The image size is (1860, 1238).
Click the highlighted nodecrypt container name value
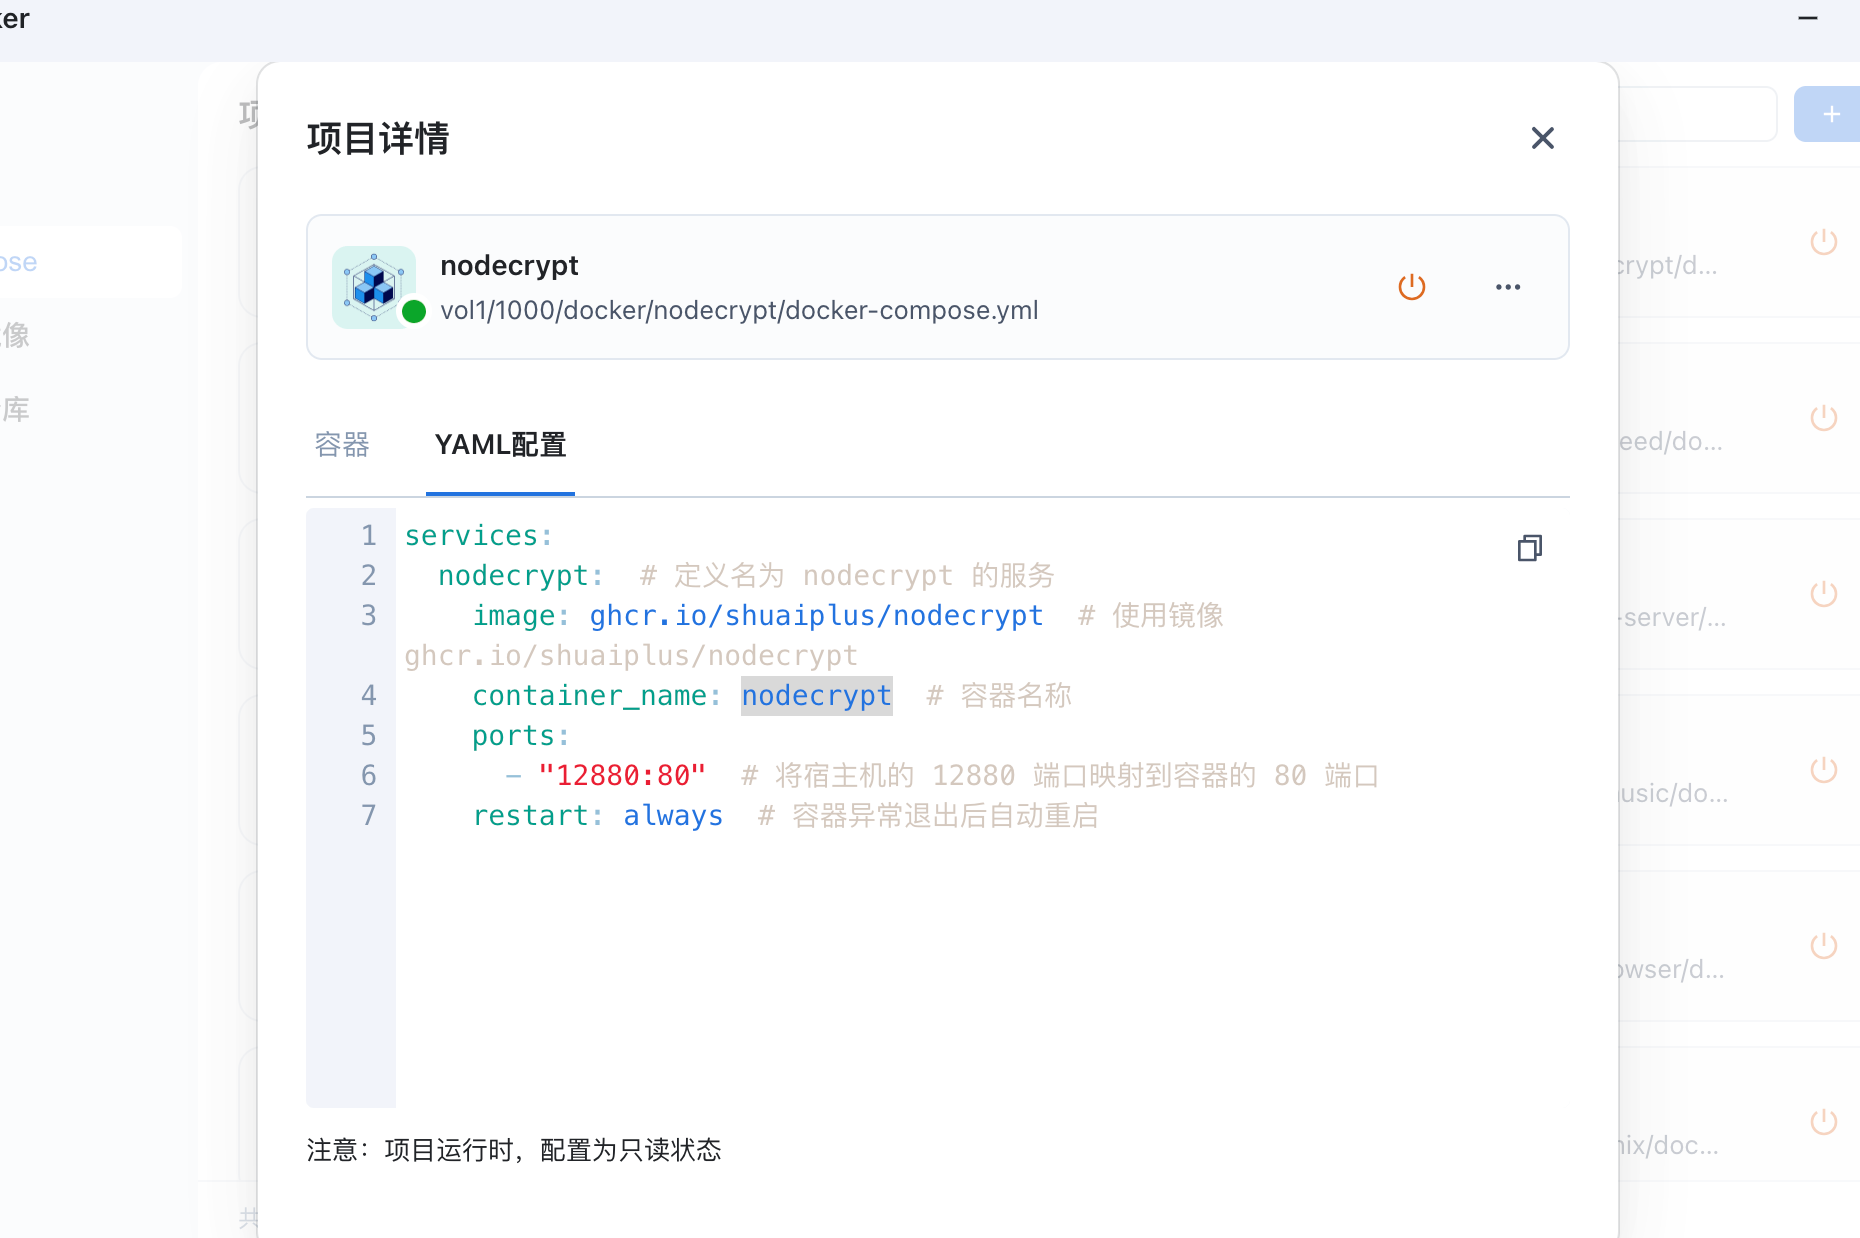point(816,696)
